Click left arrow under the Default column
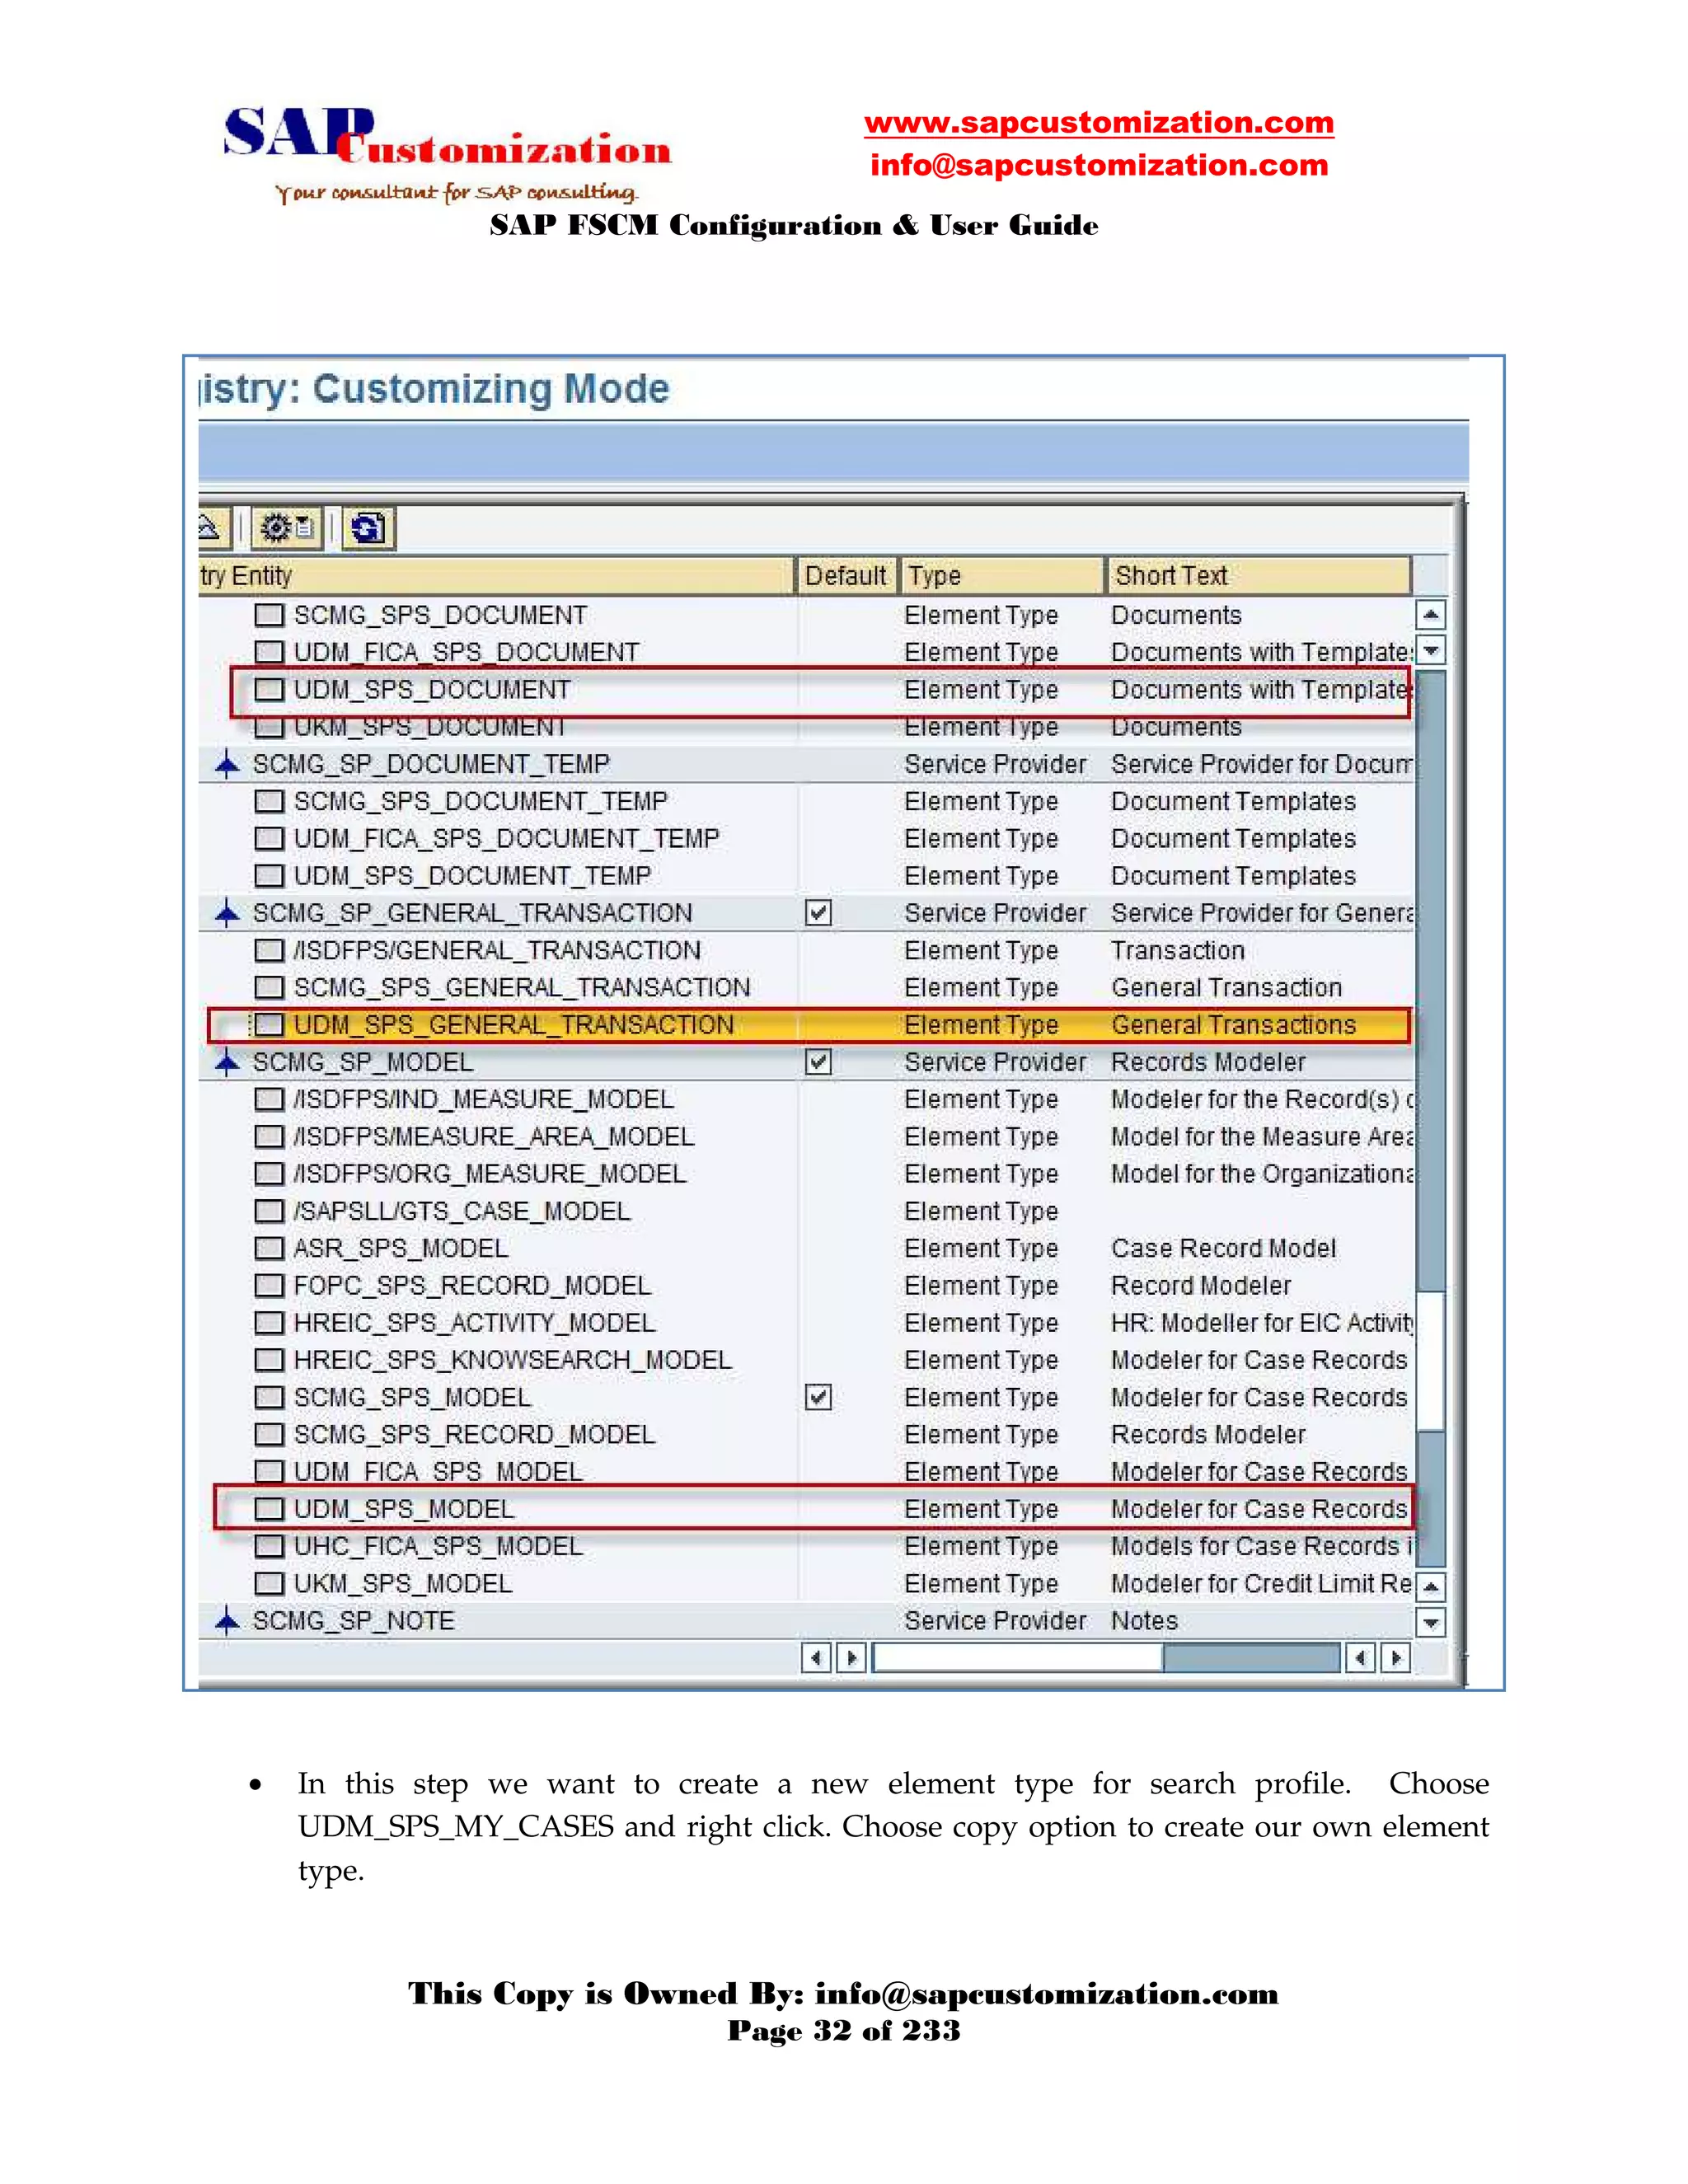This screenshot has width=1688, height=2184. coord(817,1658)
